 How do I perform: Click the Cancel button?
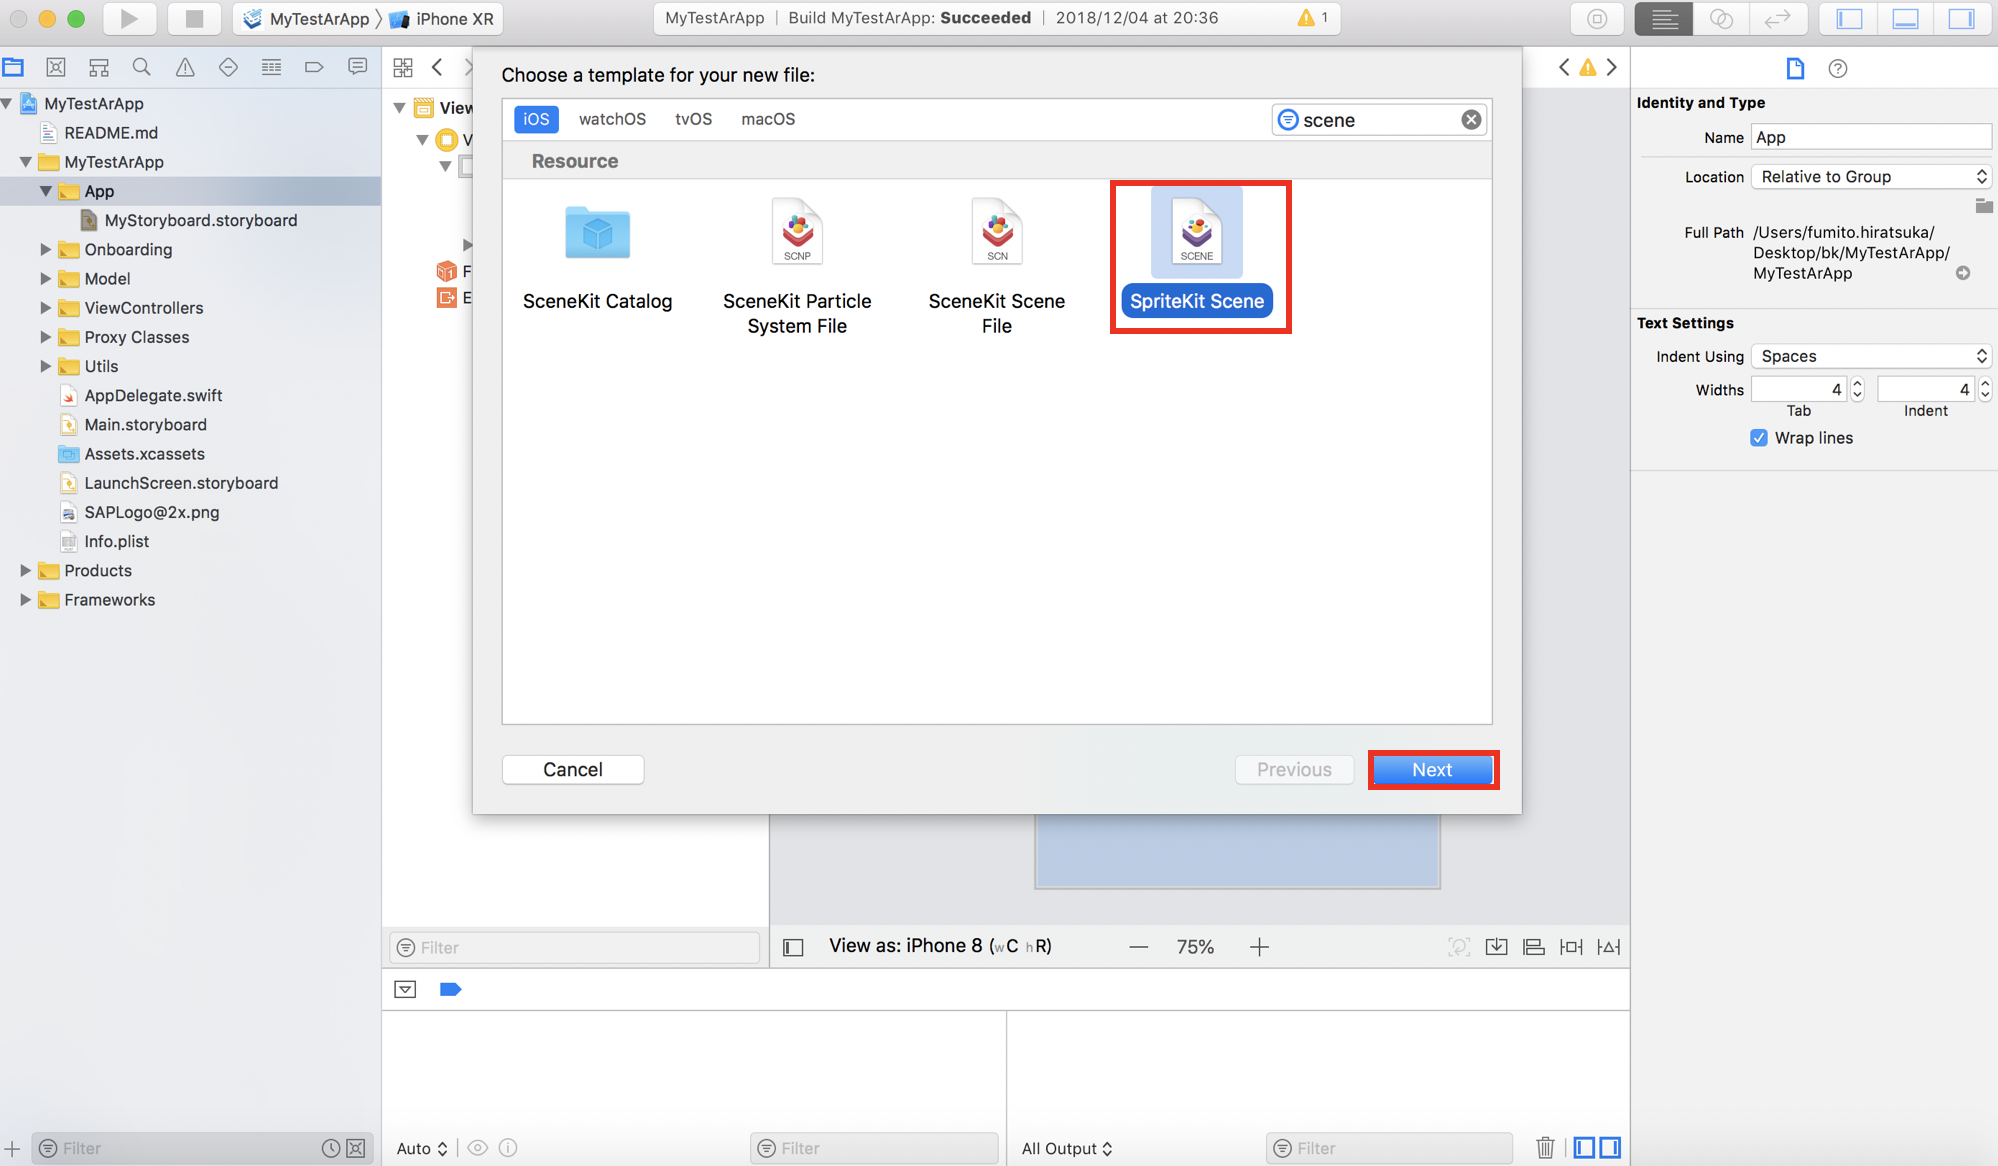coord(573,769)
